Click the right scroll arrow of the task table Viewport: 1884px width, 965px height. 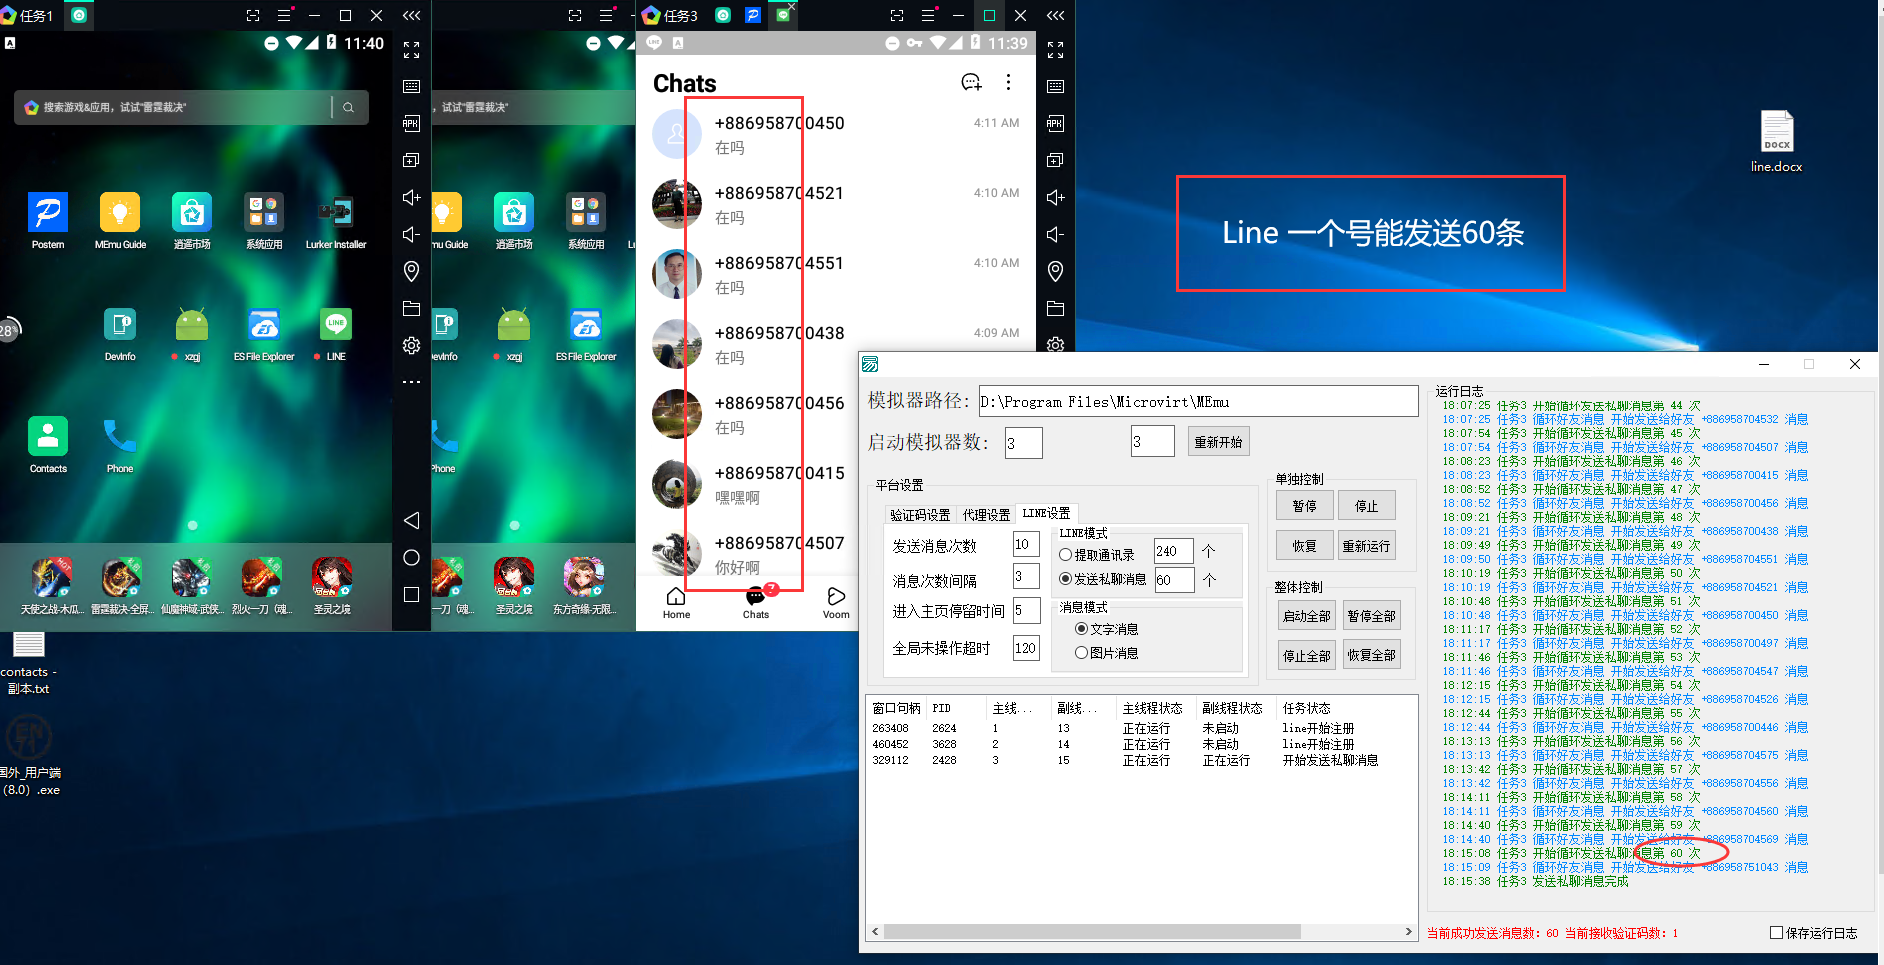click(1408, 931)
